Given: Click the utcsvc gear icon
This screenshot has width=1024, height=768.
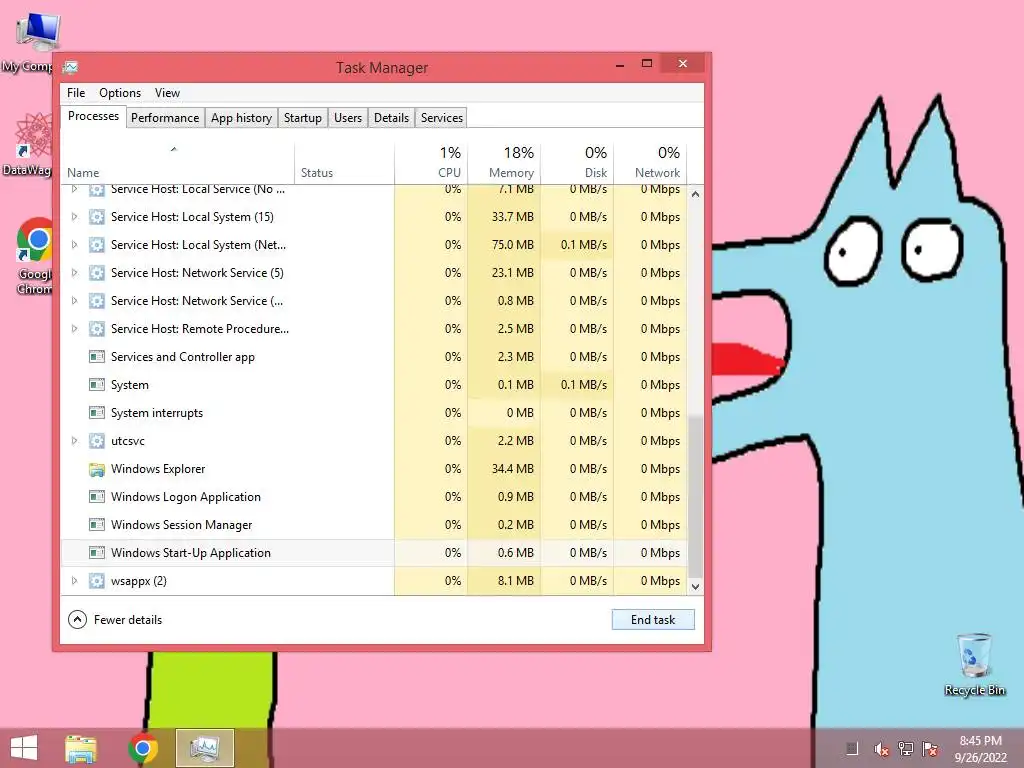Looking at the screenshot, I should point(97,441).
